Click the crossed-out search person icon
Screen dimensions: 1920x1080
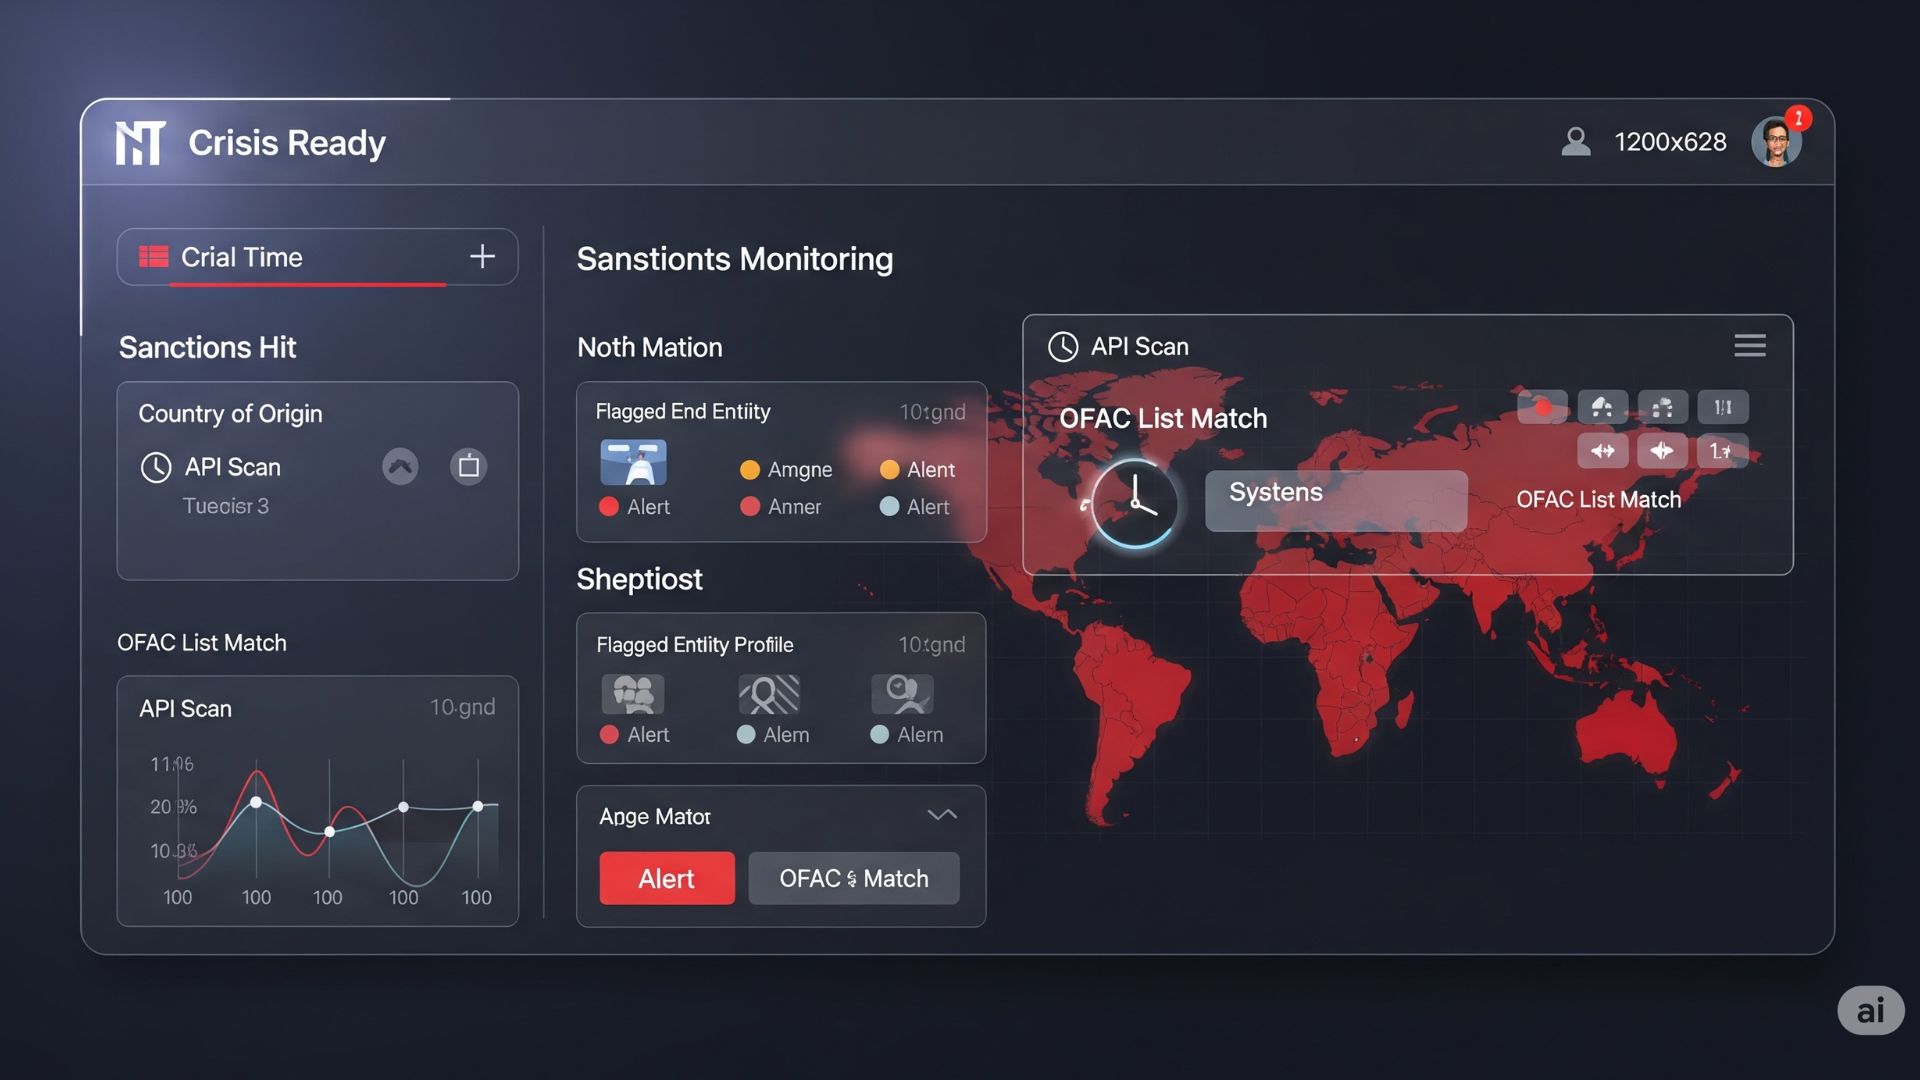coord(768,694)
